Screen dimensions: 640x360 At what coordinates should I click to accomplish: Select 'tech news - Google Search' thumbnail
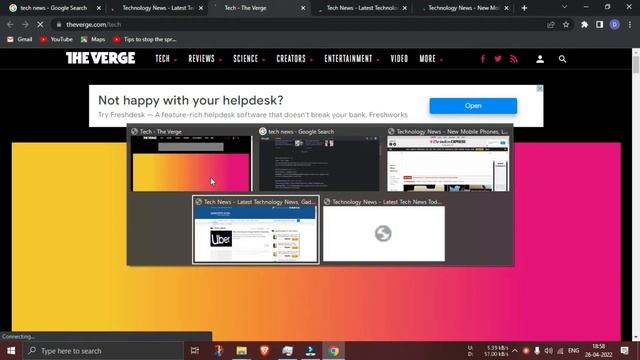click(x=319, y=160)
